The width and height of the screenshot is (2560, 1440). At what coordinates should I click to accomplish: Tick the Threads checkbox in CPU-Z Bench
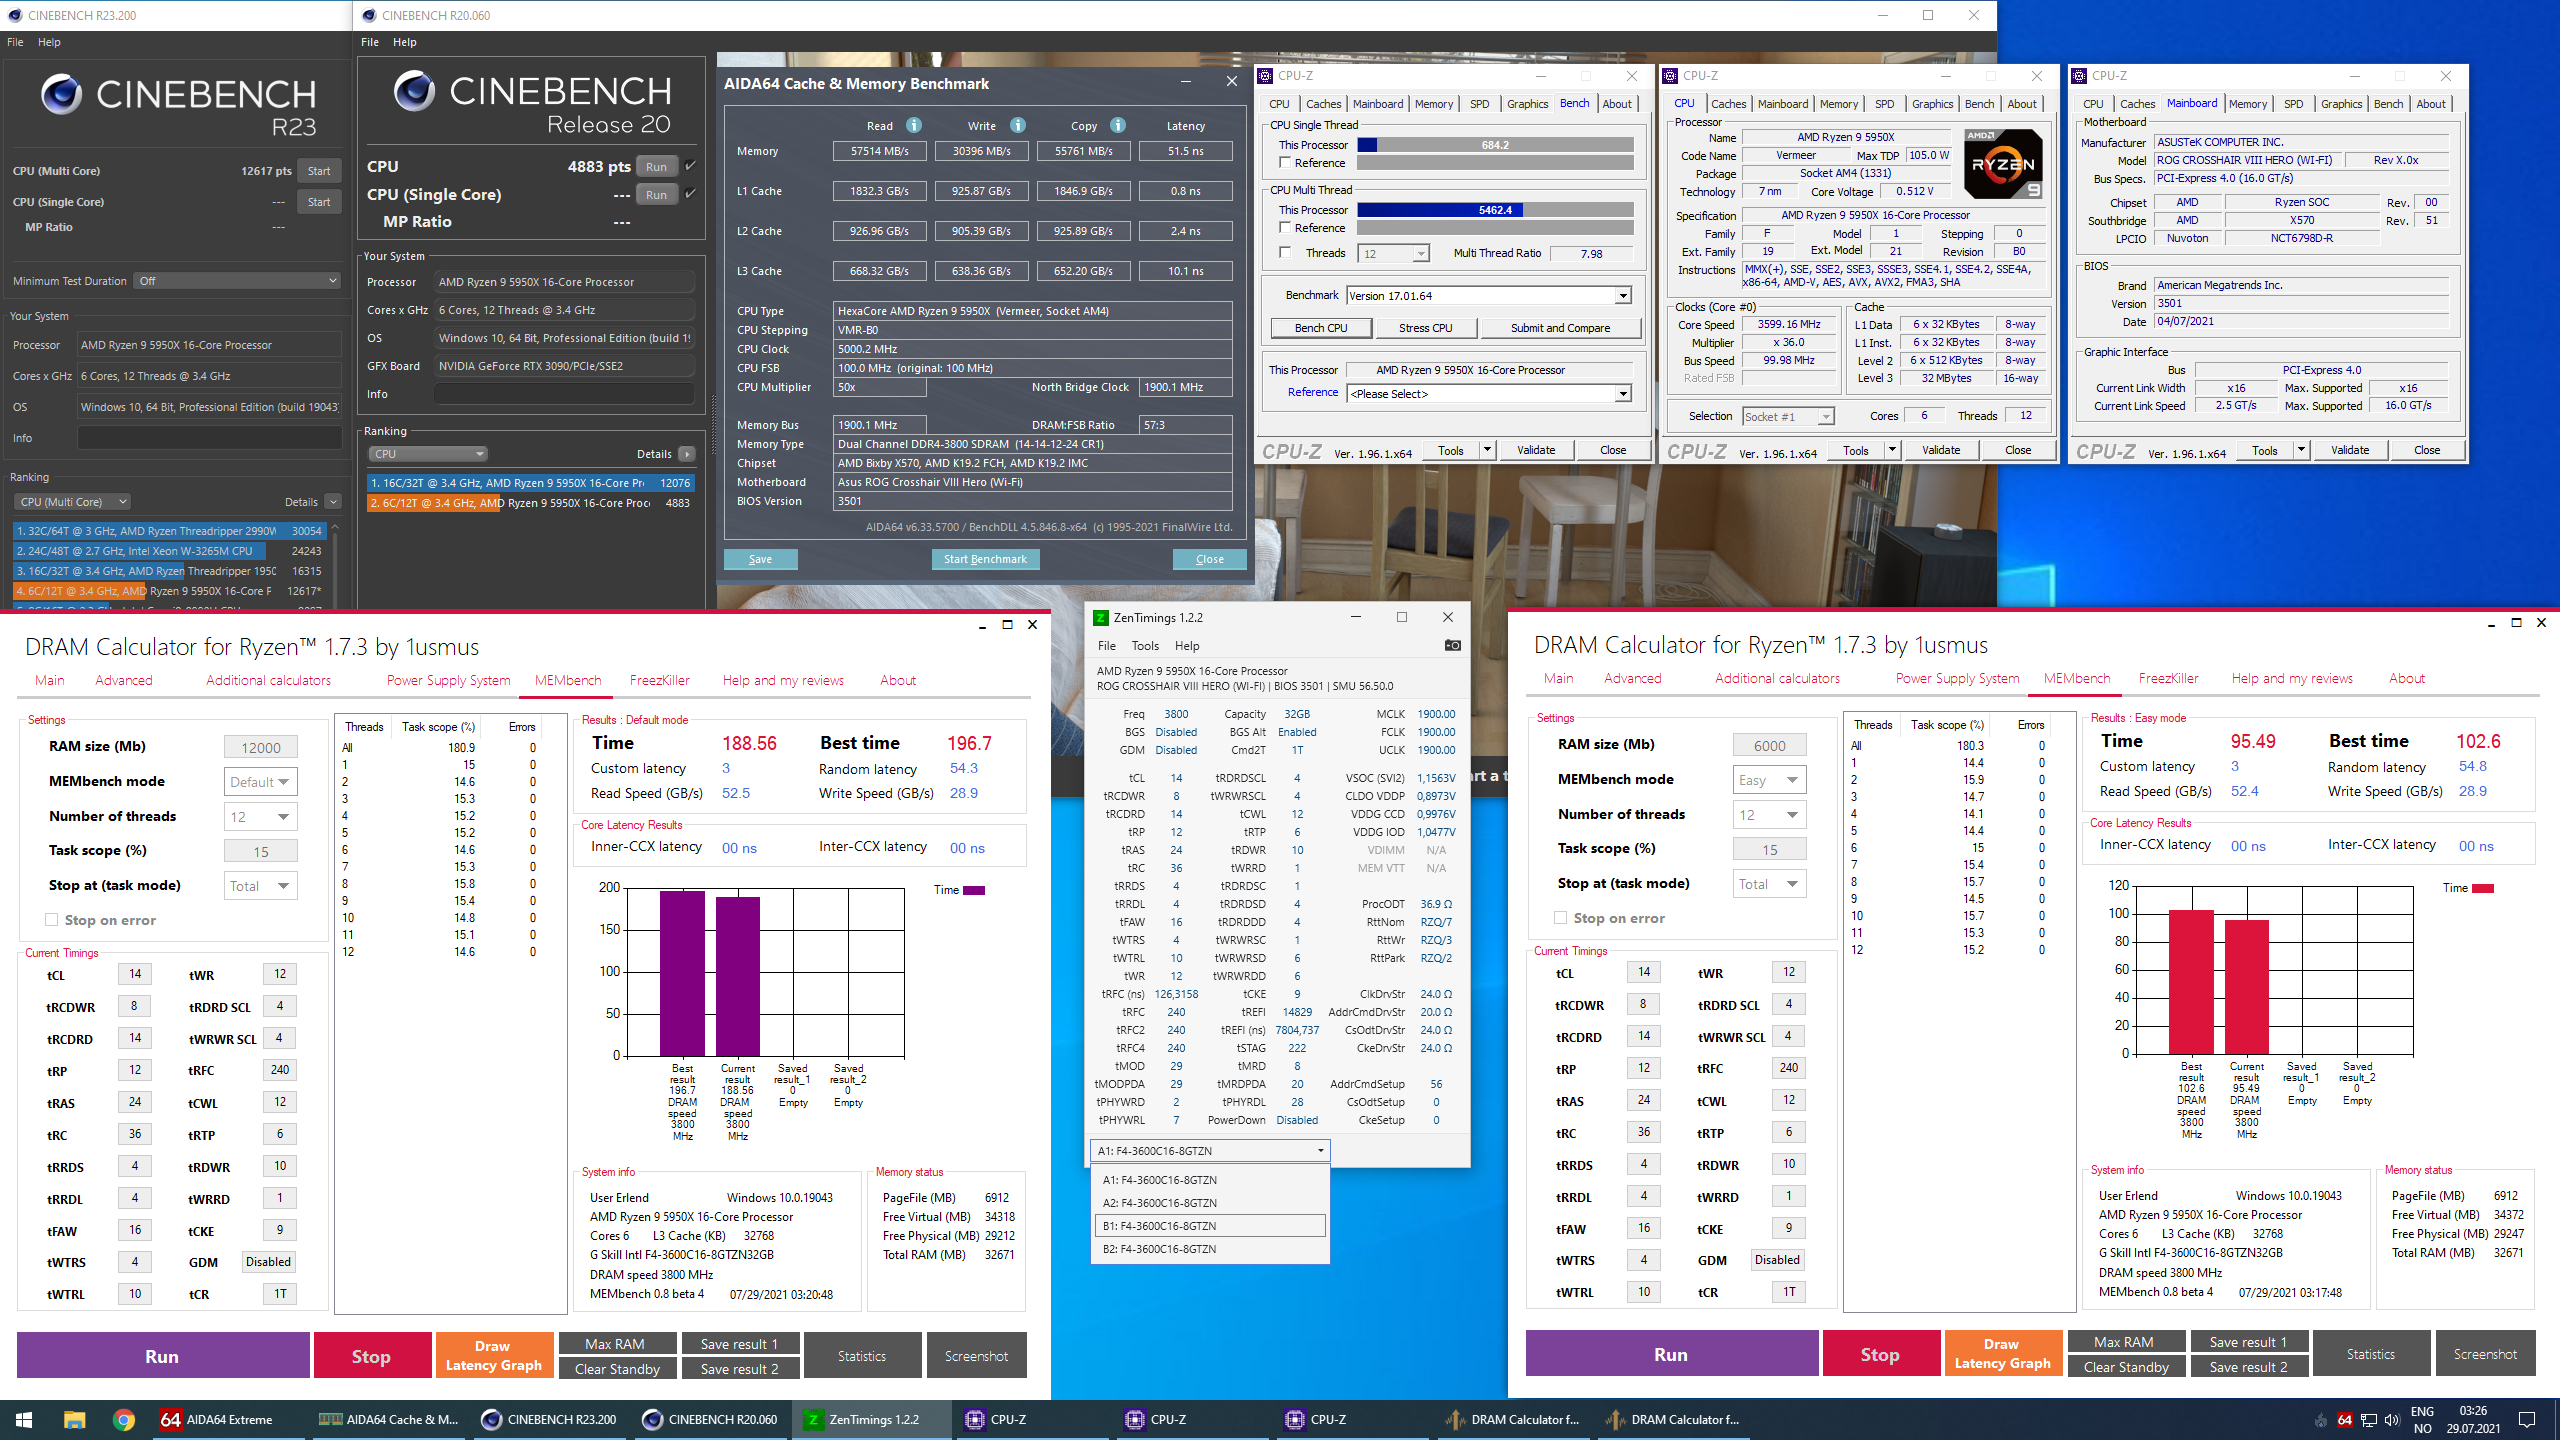pyautogui.click(x=1285, y=253)
